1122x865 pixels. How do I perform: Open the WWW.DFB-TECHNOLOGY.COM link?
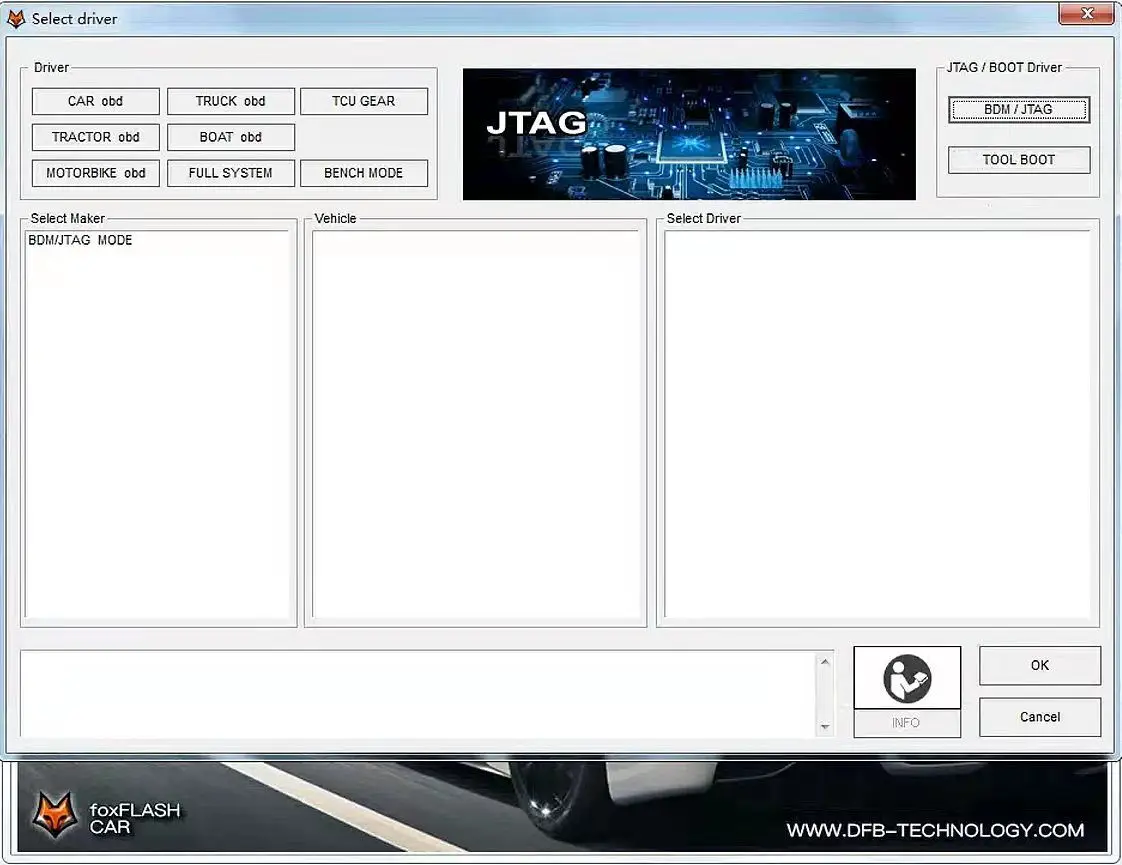coord(935,830)
